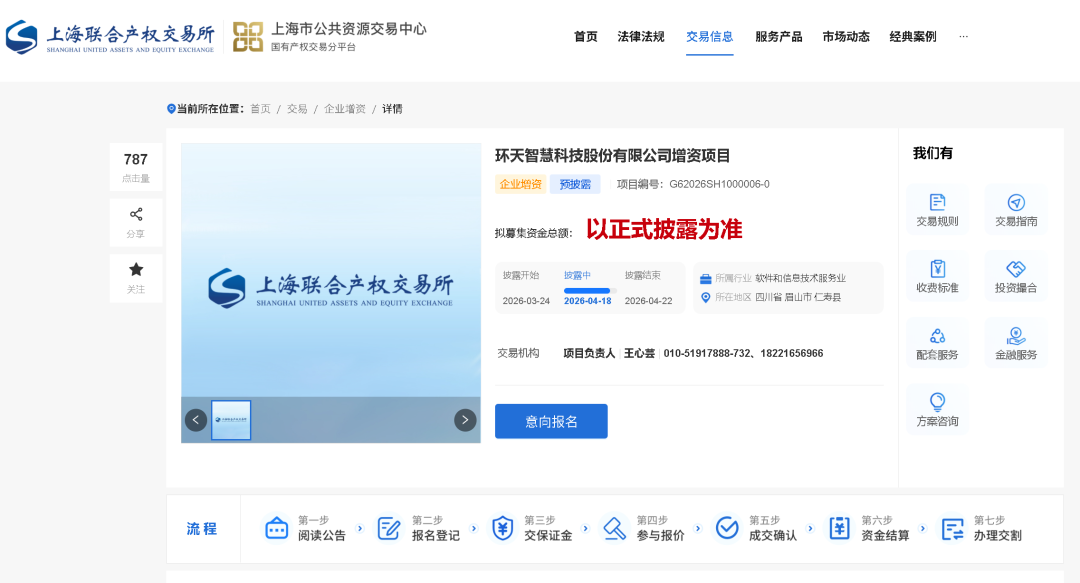
Task: Open the 交易规则 icon in sidebar
Action: (937, 203)
